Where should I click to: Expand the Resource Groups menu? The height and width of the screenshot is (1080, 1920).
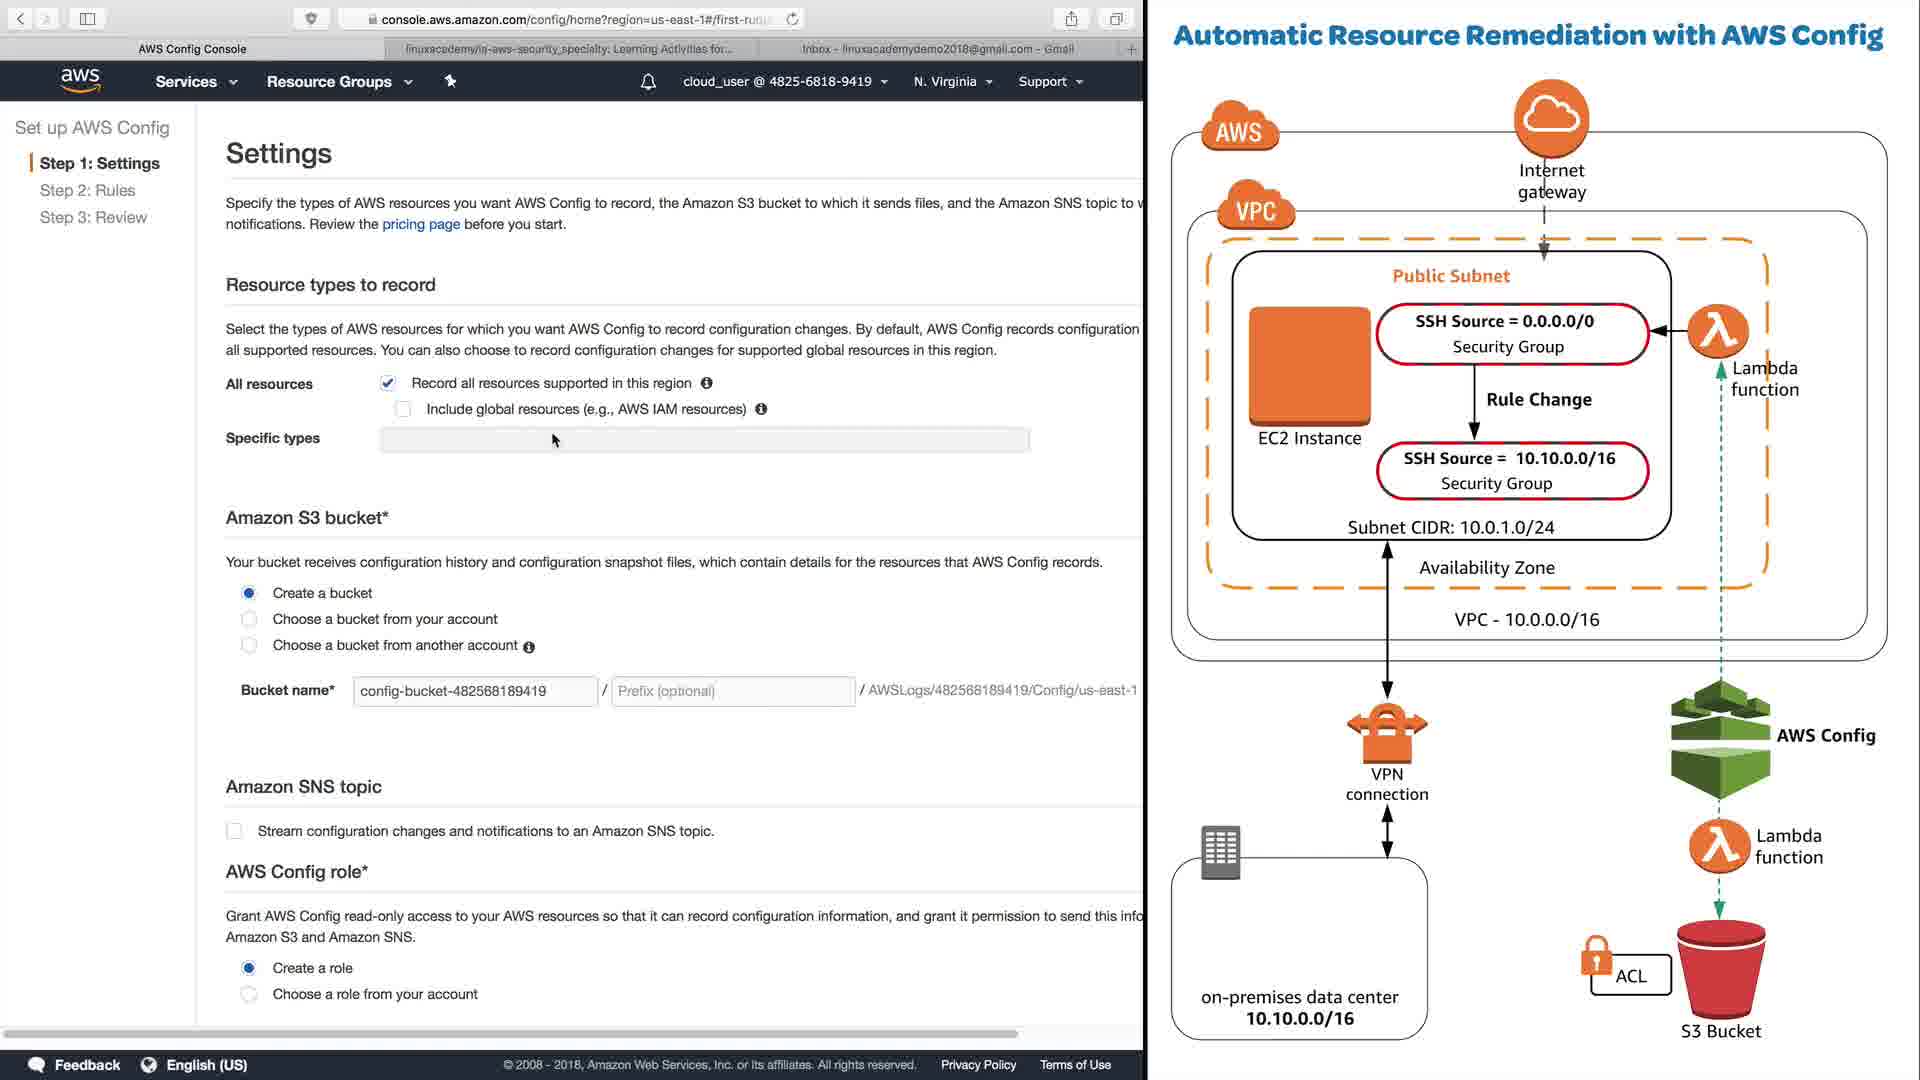(x=339, y=82)
